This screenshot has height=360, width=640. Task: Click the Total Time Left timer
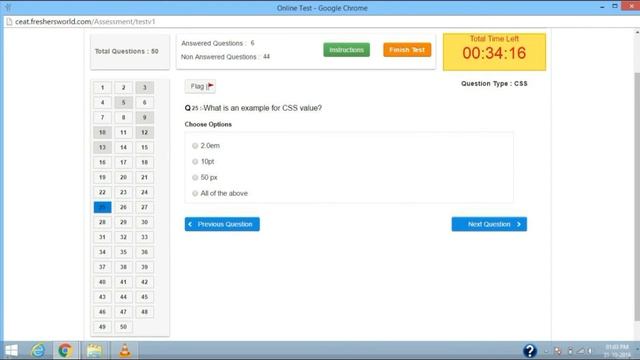click(494, 52)
